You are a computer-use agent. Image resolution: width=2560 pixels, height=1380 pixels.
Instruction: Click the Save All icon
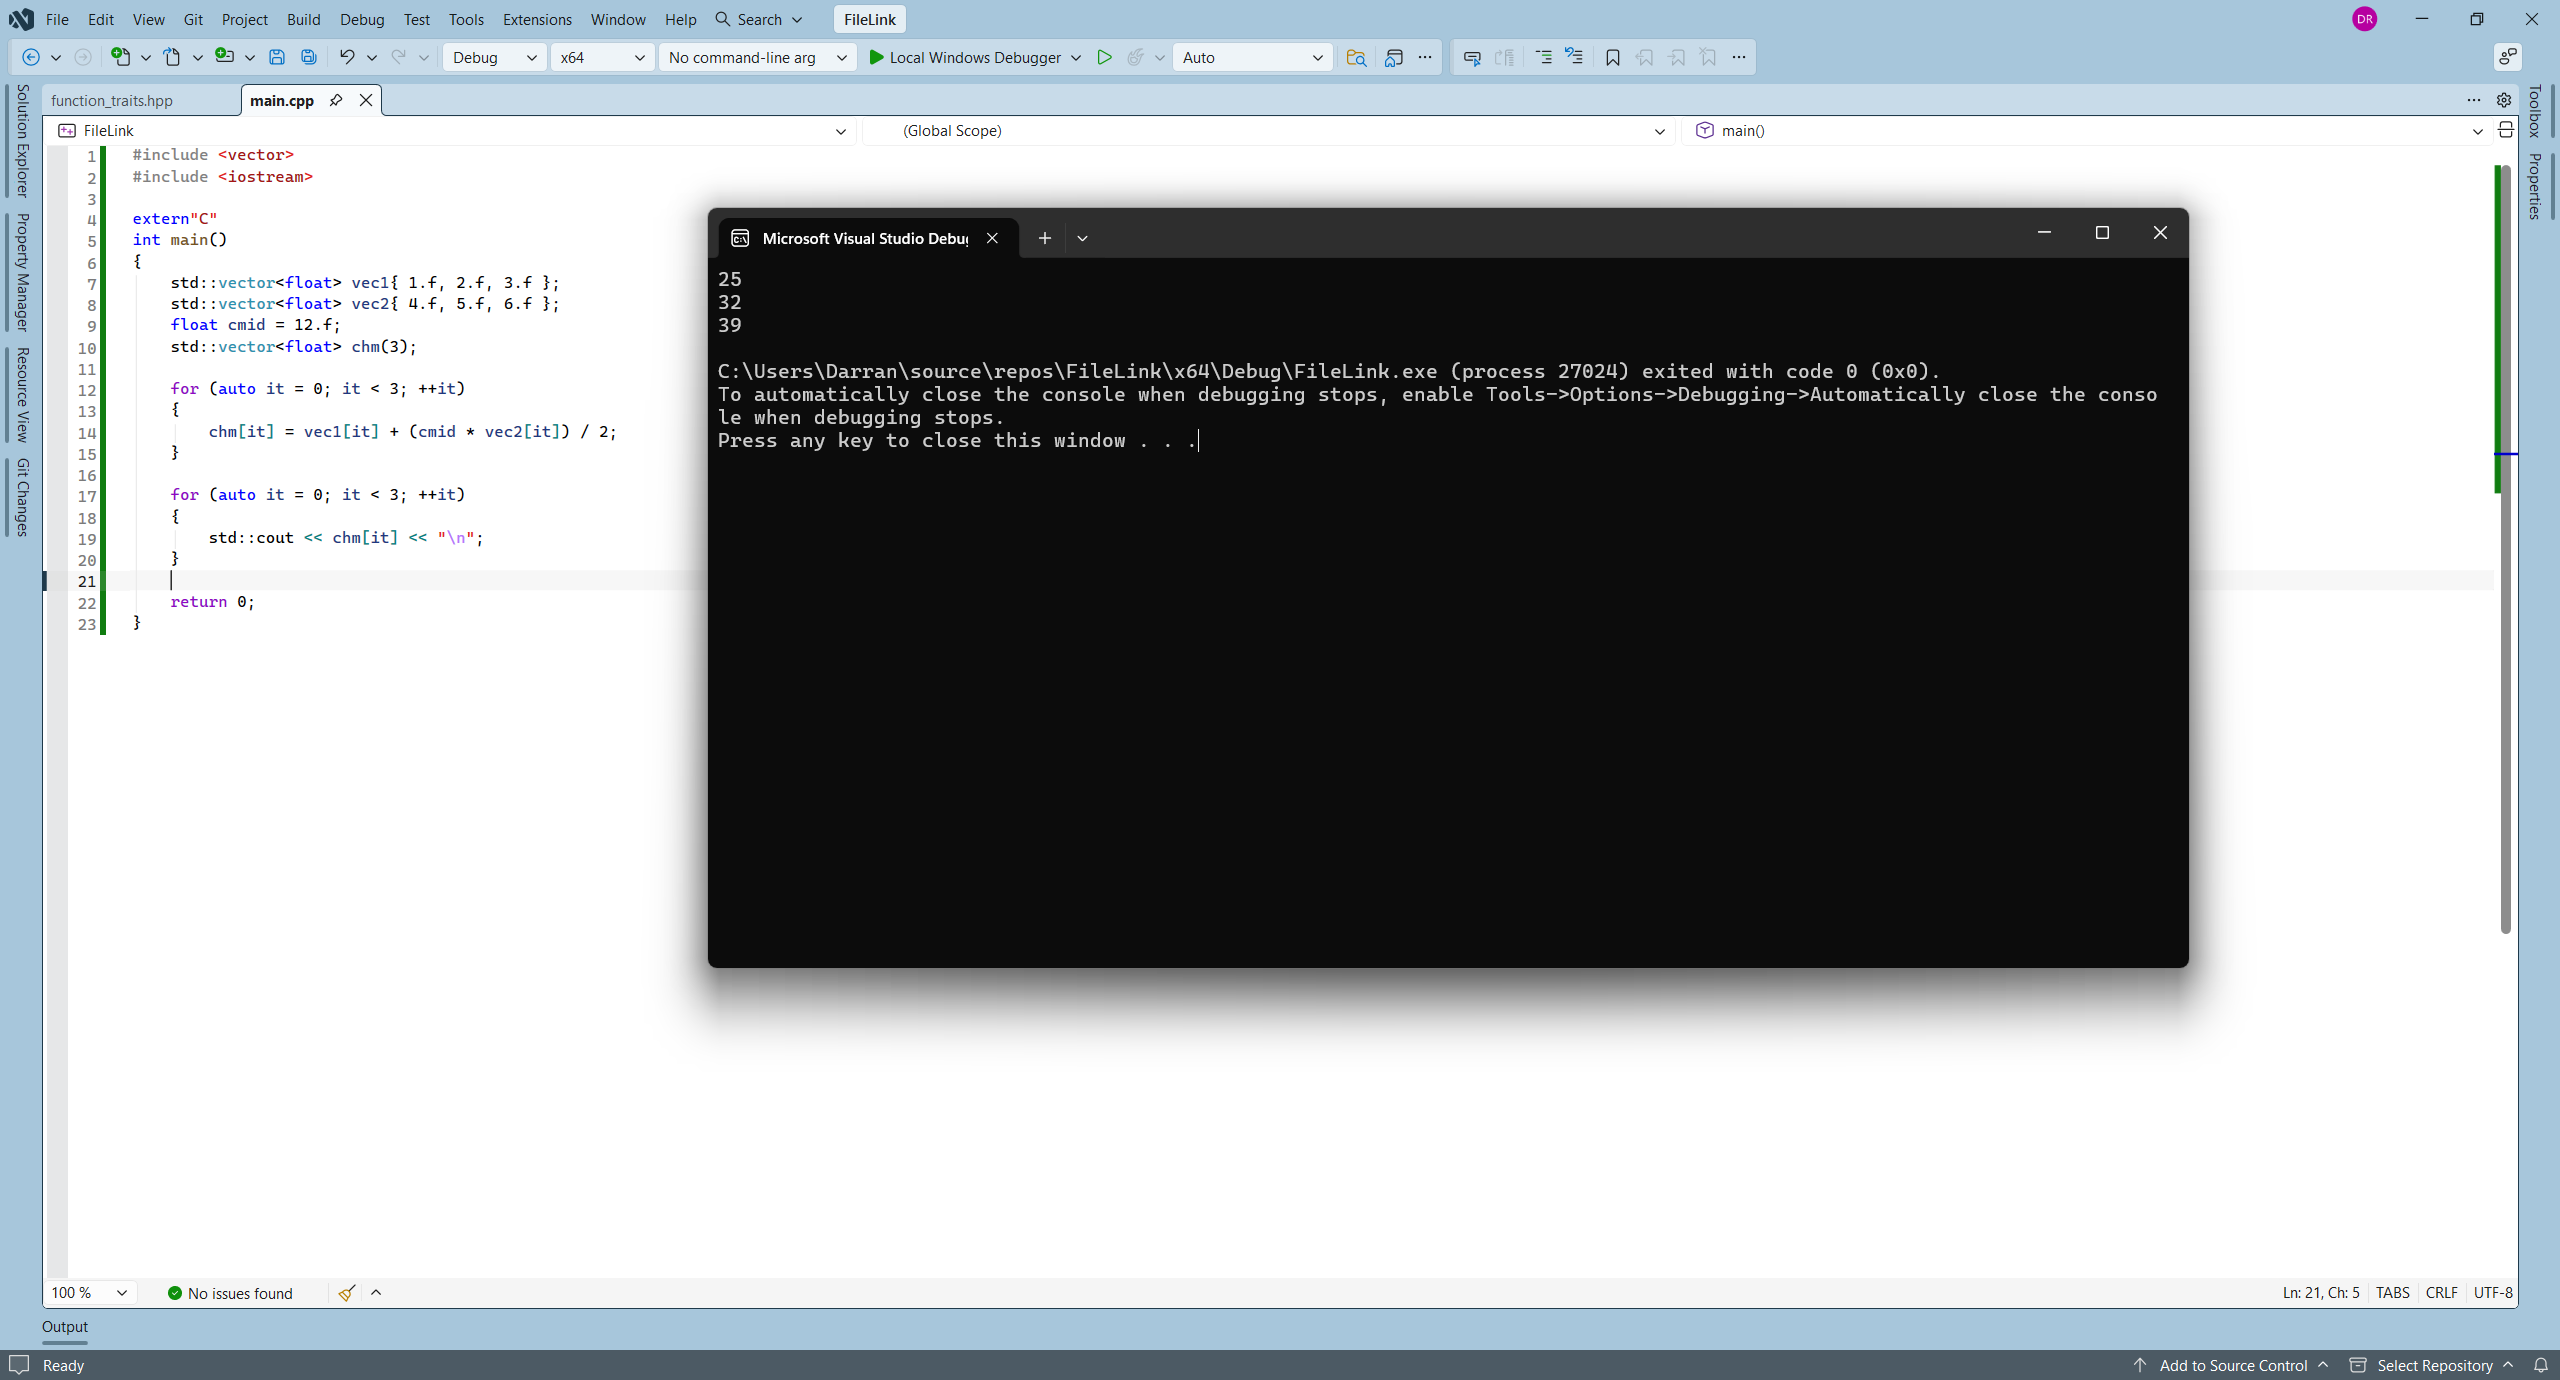click(309, 57)
